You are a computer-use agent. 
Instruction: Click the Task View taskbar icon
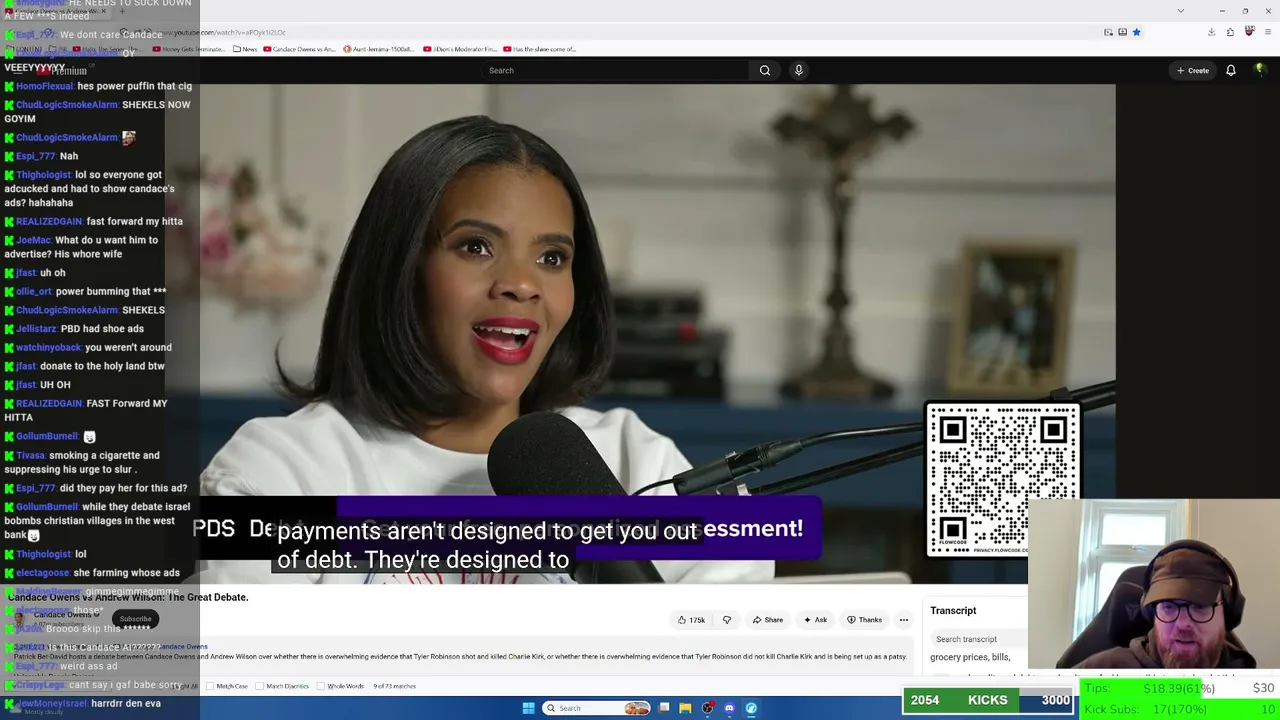663,708
